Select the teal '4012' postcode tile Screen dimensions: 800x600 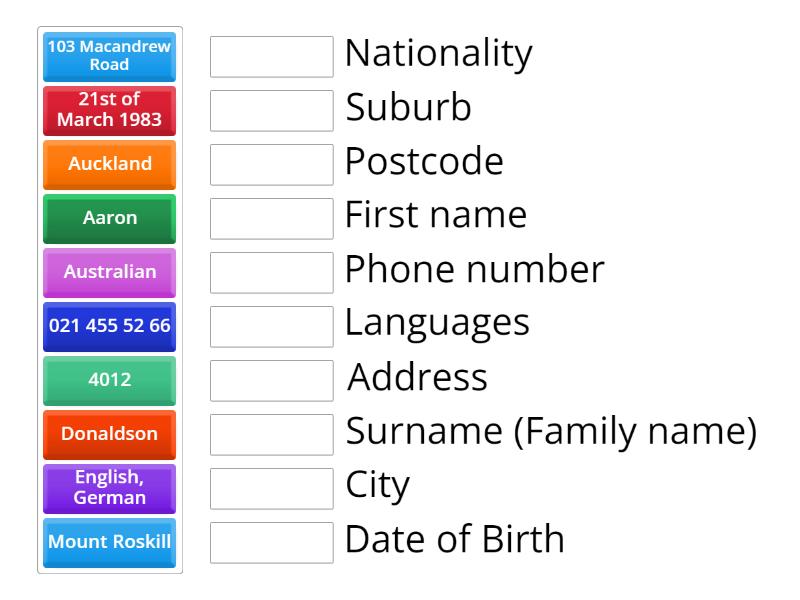(109, 380)
